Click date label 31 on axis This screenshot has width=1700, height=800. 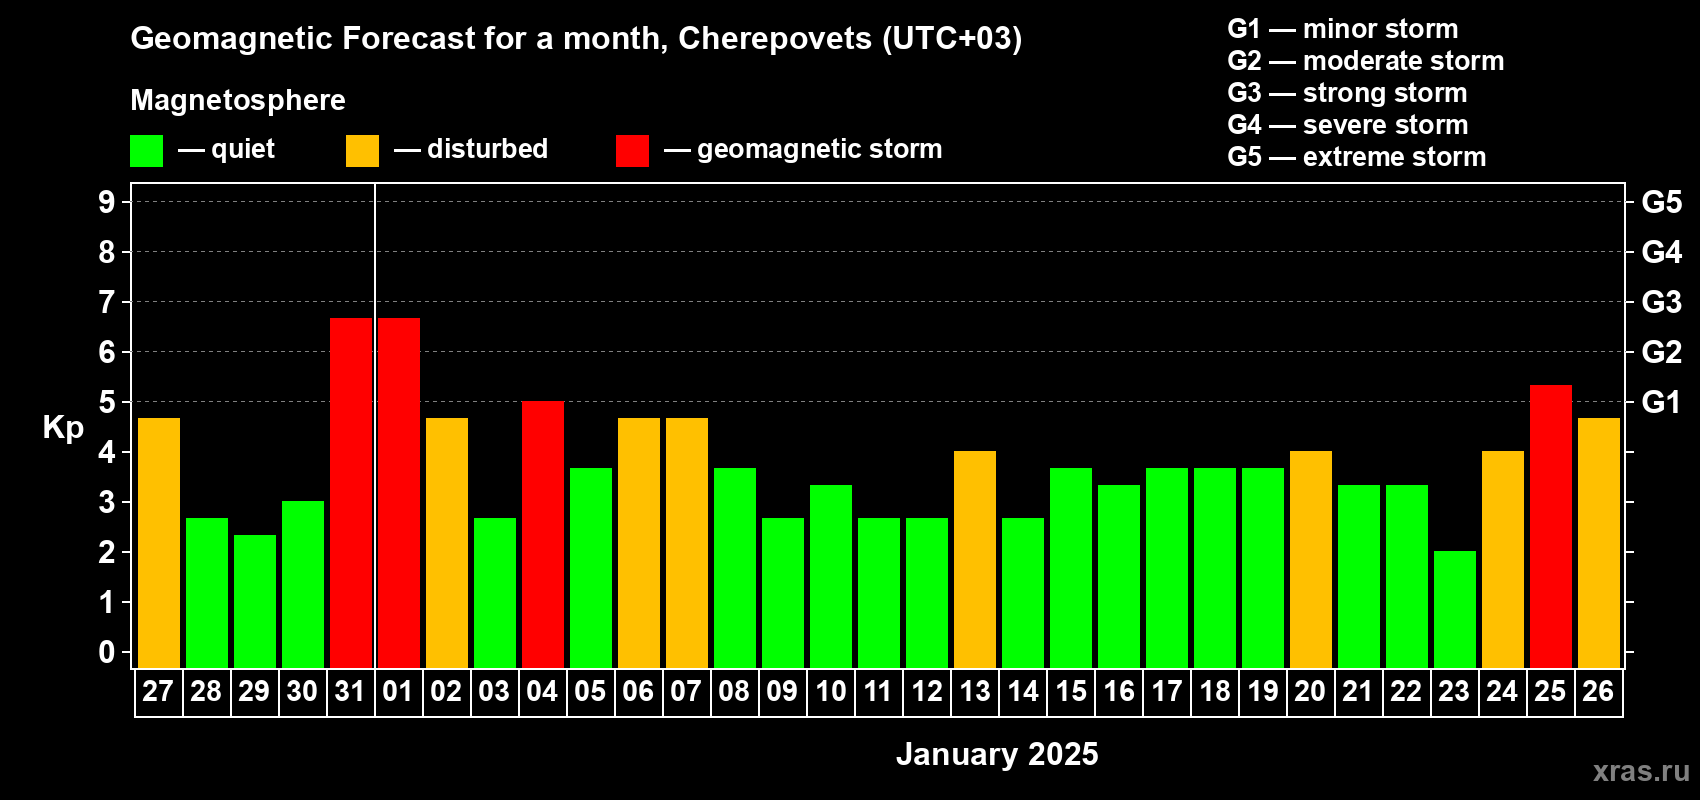click(350, 692)
